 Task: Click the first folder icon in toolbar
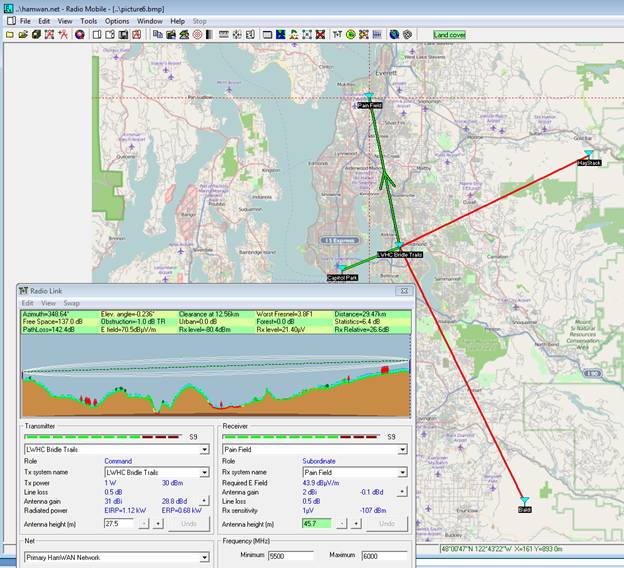click(x=9, y=34)
